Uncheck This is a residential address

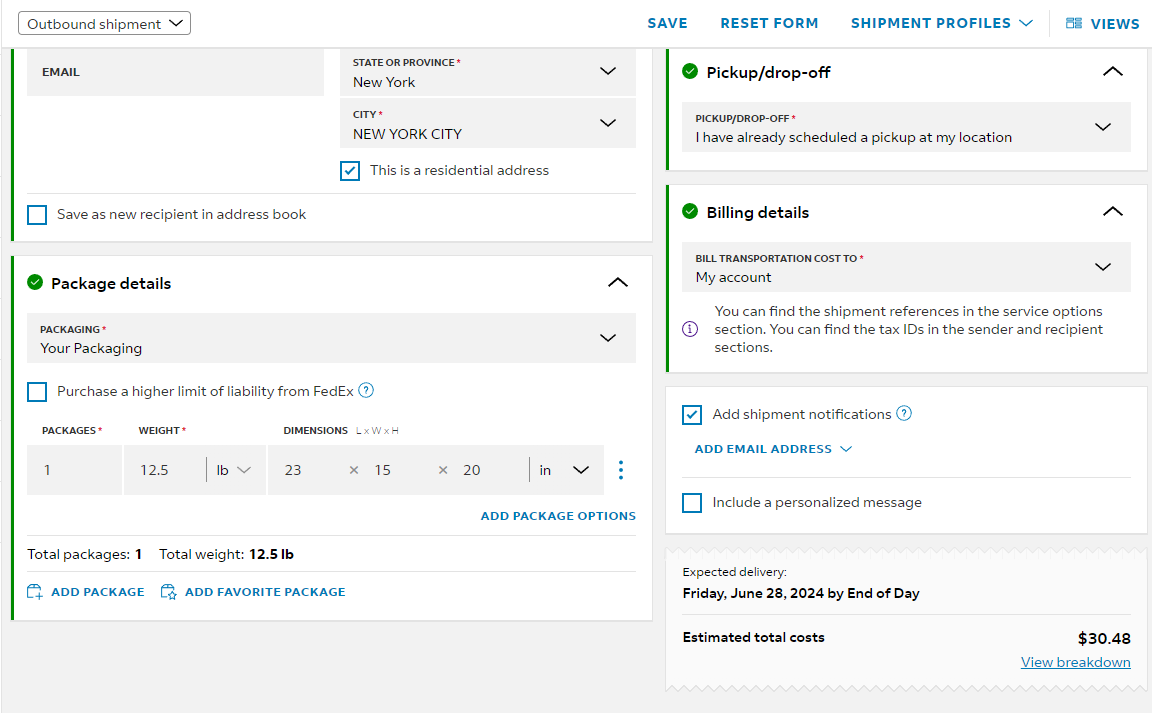point(350,171)
